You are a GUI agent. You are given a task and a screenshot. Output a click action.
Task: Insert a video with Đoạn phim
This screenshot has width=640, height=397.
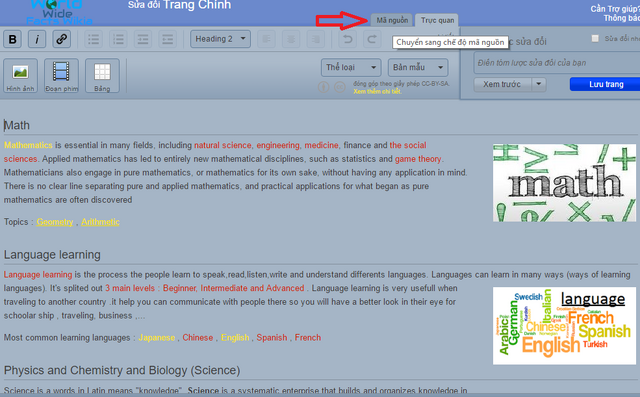point(61,75)
